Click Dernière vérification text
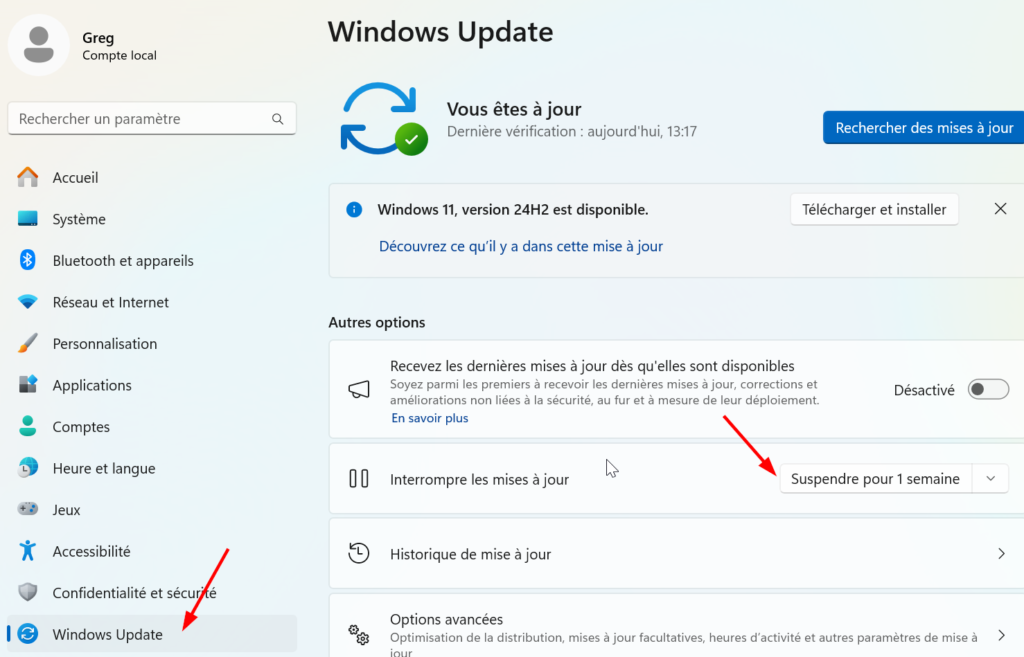1024x657 pixels. pos(571,131)
